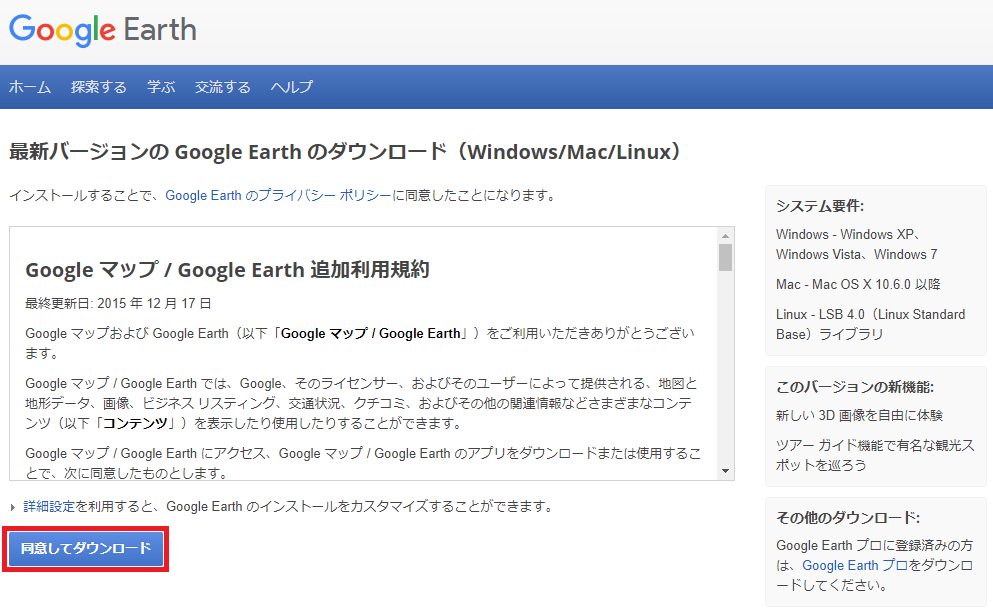Click the その他のダウンロード: heading
Screen dimensions: 993x614
click(x=848, y=518)
